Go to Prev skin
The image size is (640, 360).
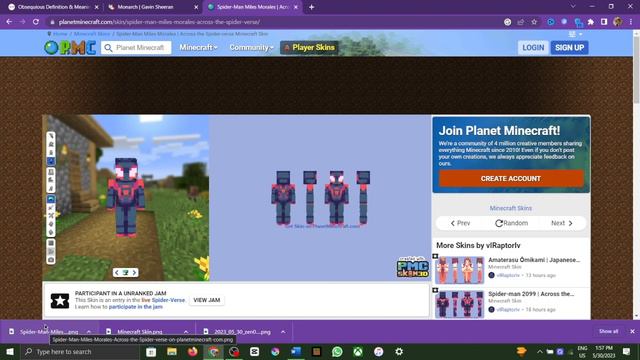(460, 223)
